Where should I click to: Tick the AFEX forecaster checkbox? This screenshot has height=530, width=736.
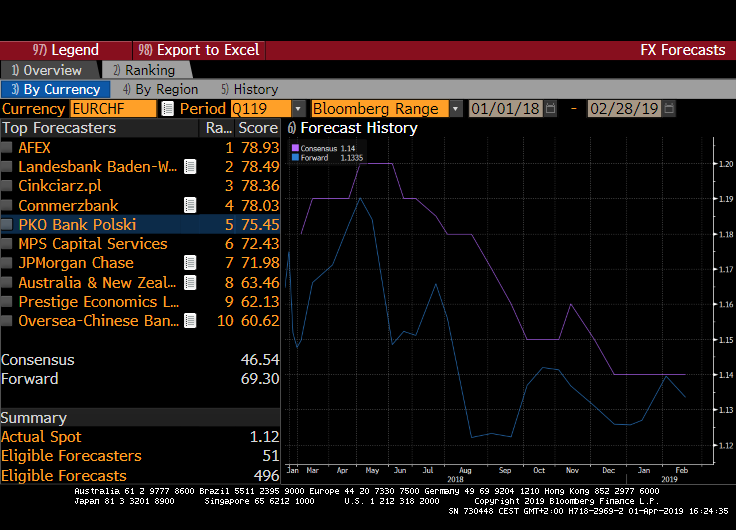(x=7, y=148)
